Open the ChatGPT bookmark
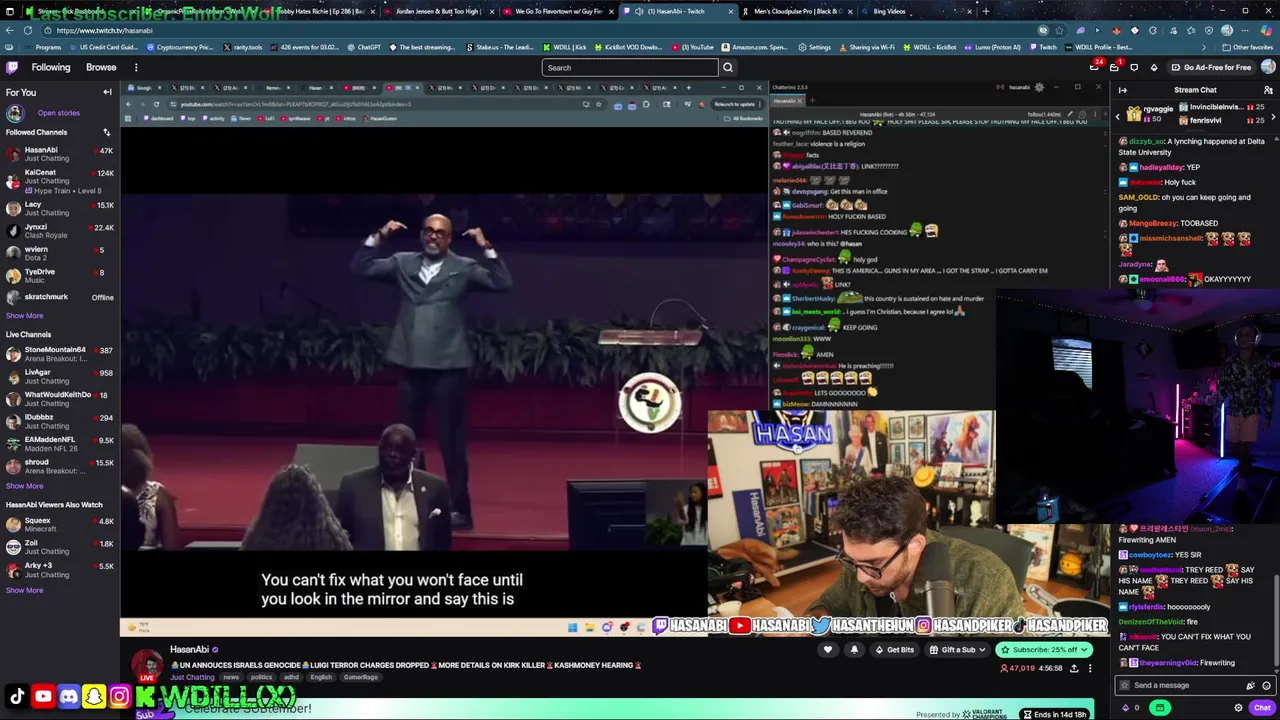Screen dimensions: 1280x720 [364, 47]
